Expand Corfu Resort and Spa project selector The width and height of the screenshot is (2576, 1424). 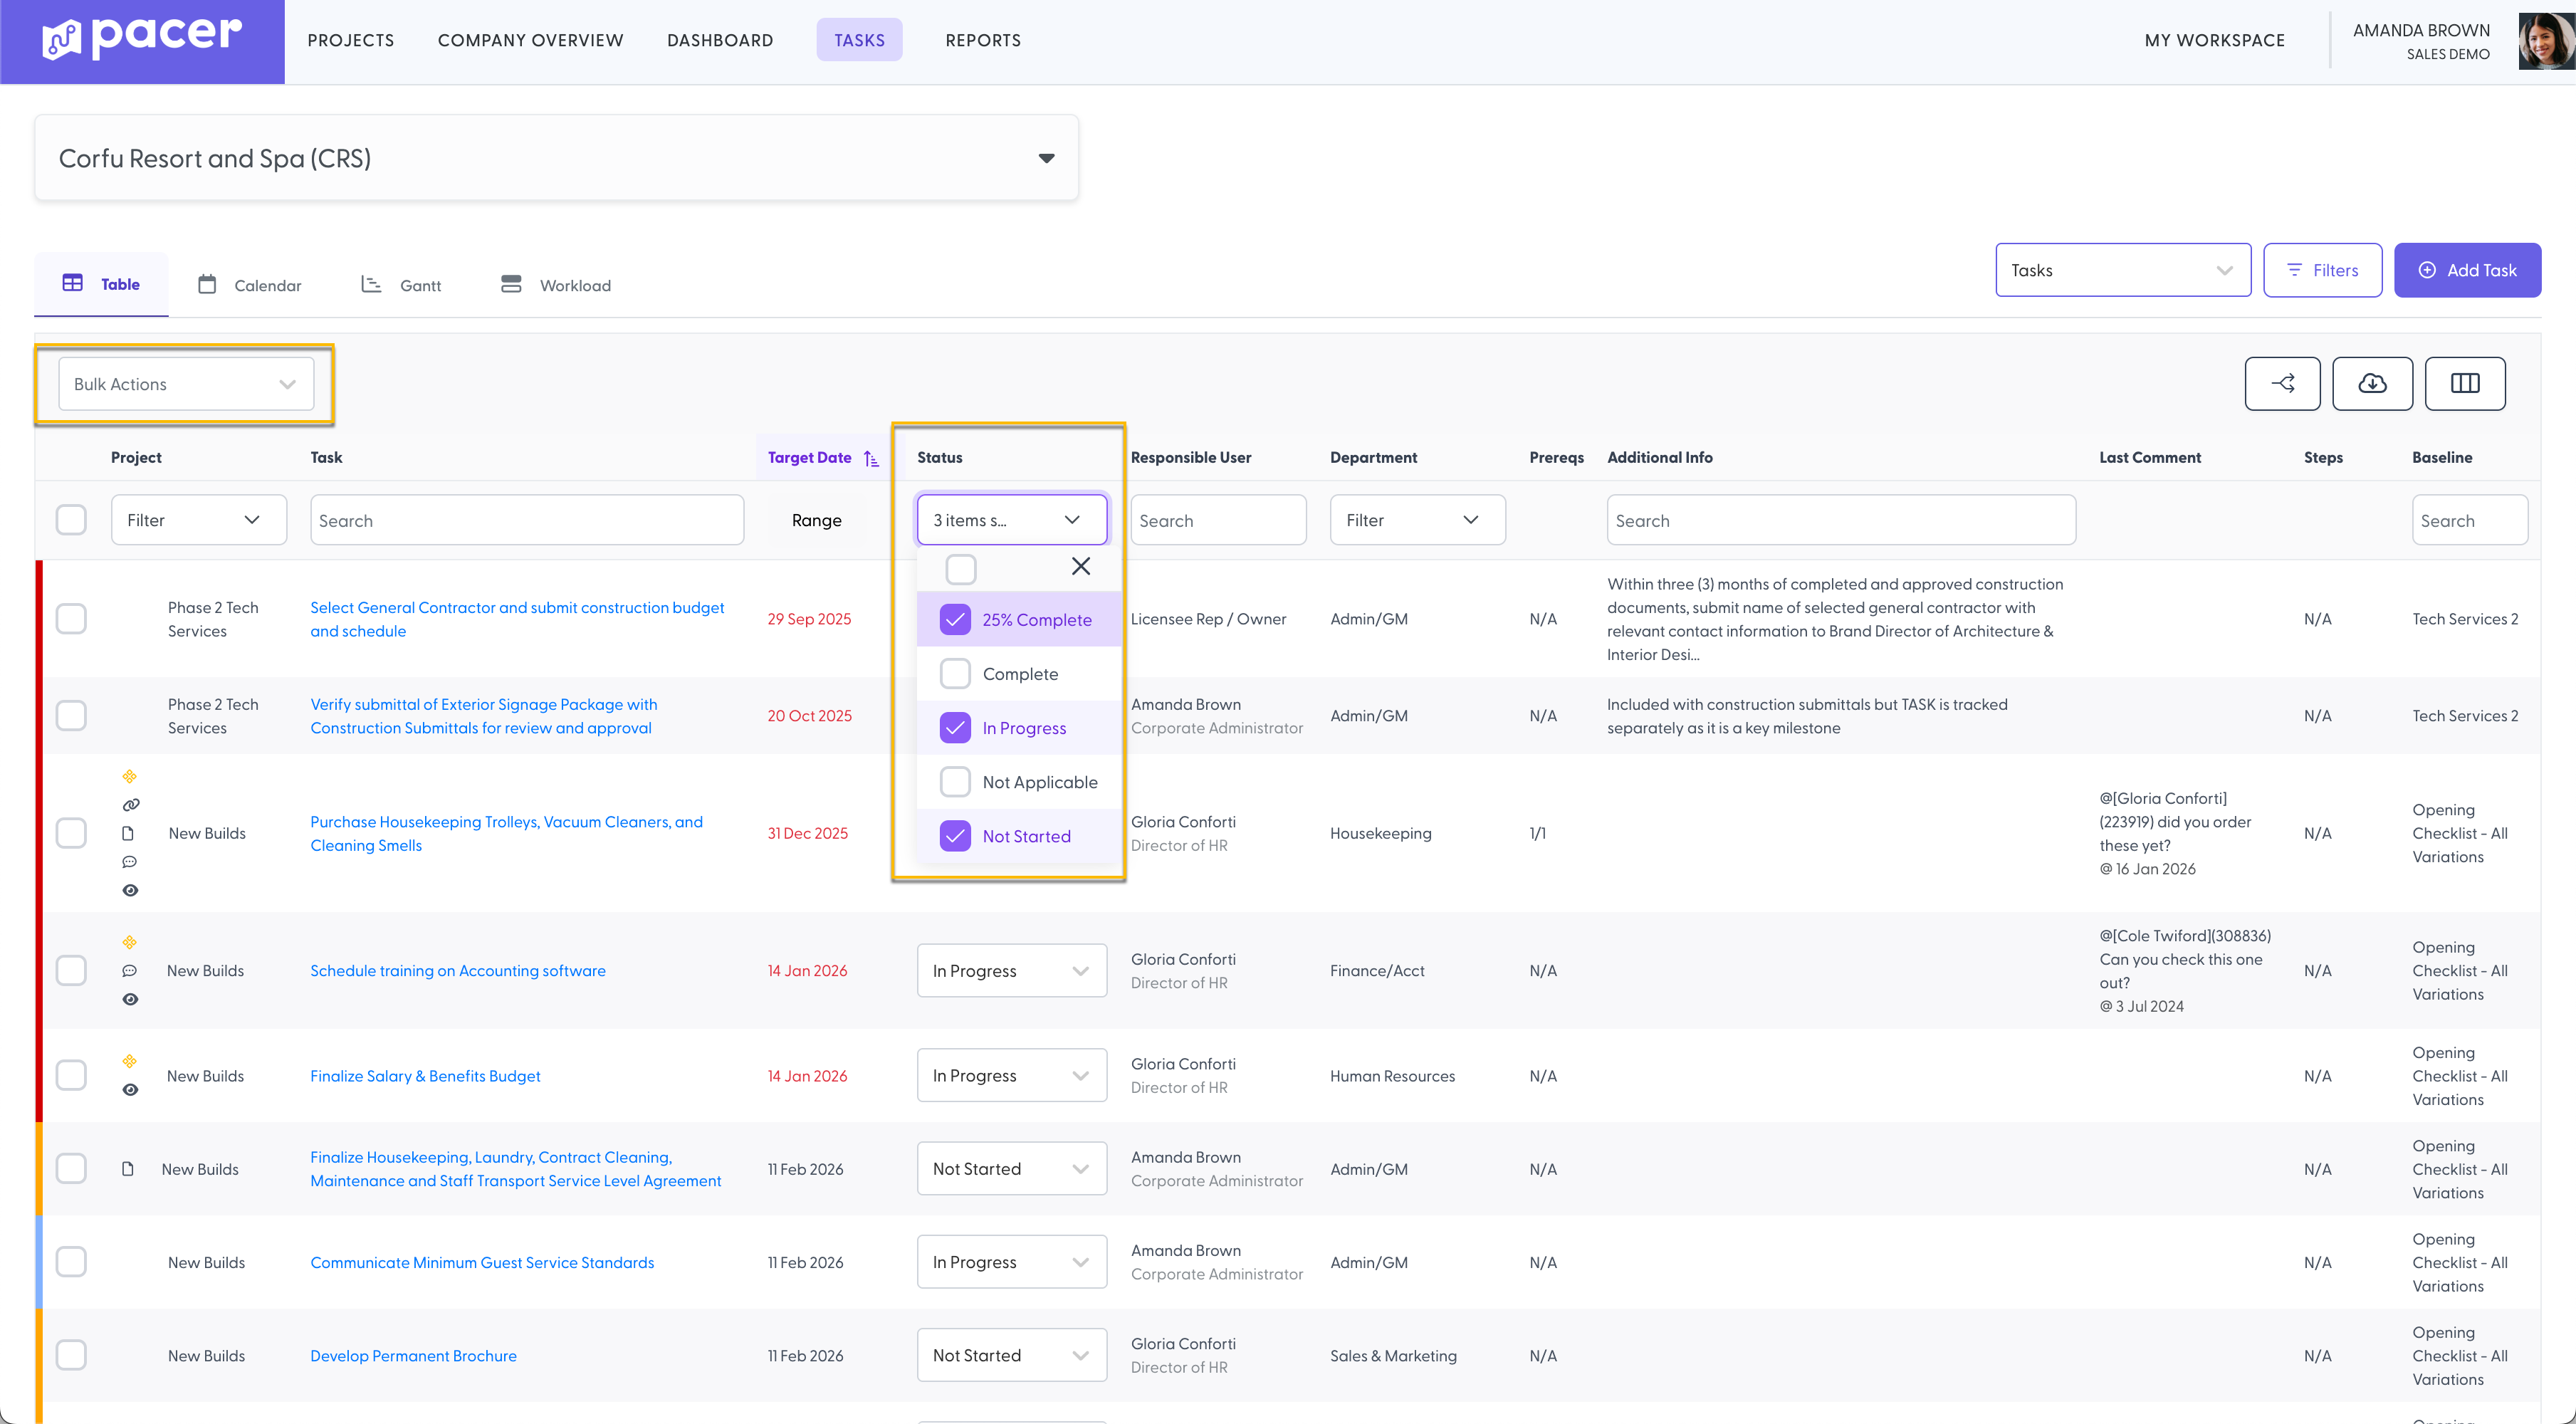click(x=556, y=158)
